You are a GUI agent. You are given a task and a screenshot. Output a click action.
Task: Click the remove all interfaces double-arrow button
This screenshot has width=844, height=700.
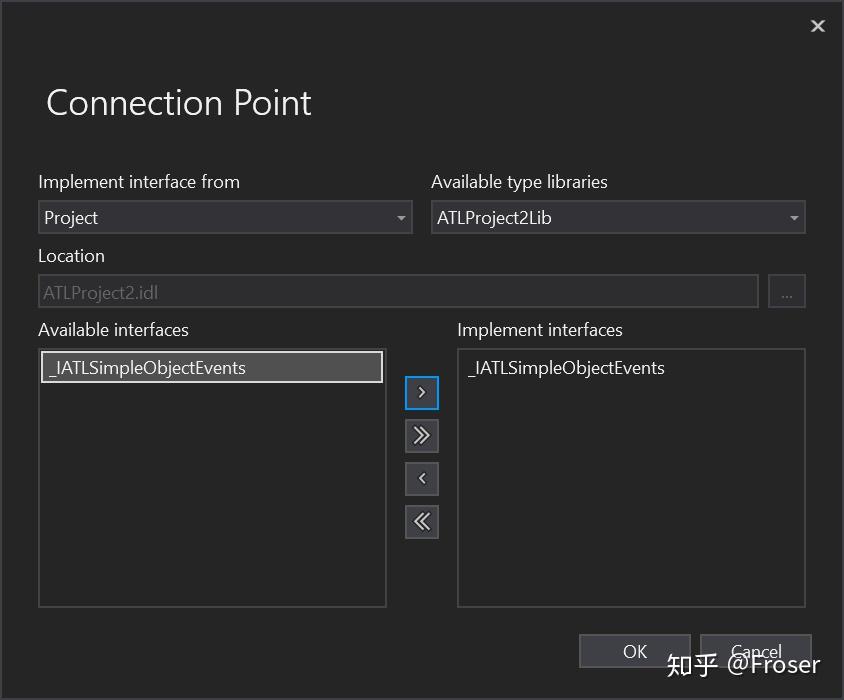pos(422,521)
